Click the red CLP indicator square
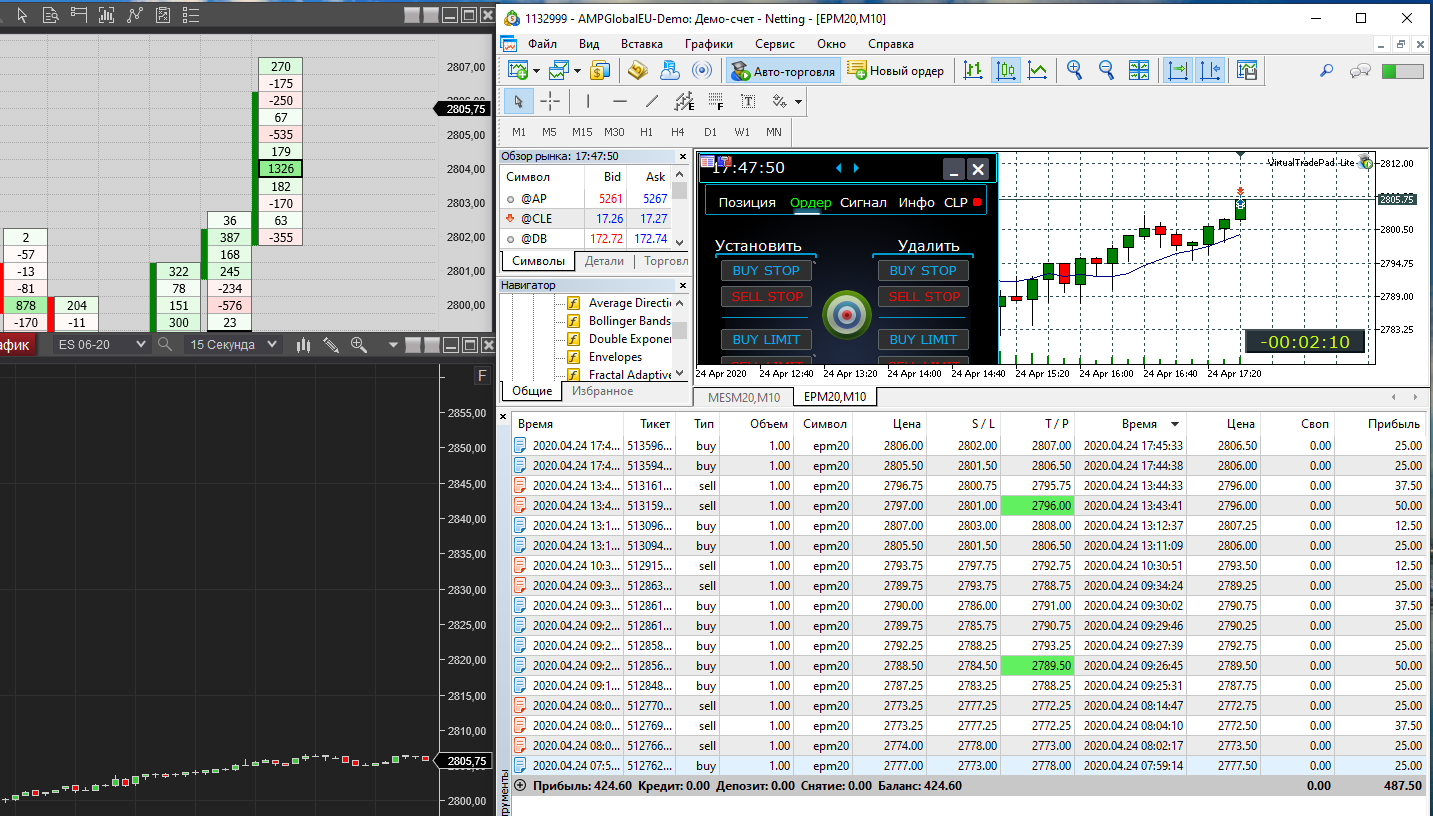The height and width of the screenshot is (816, 1433). point(977,202)
